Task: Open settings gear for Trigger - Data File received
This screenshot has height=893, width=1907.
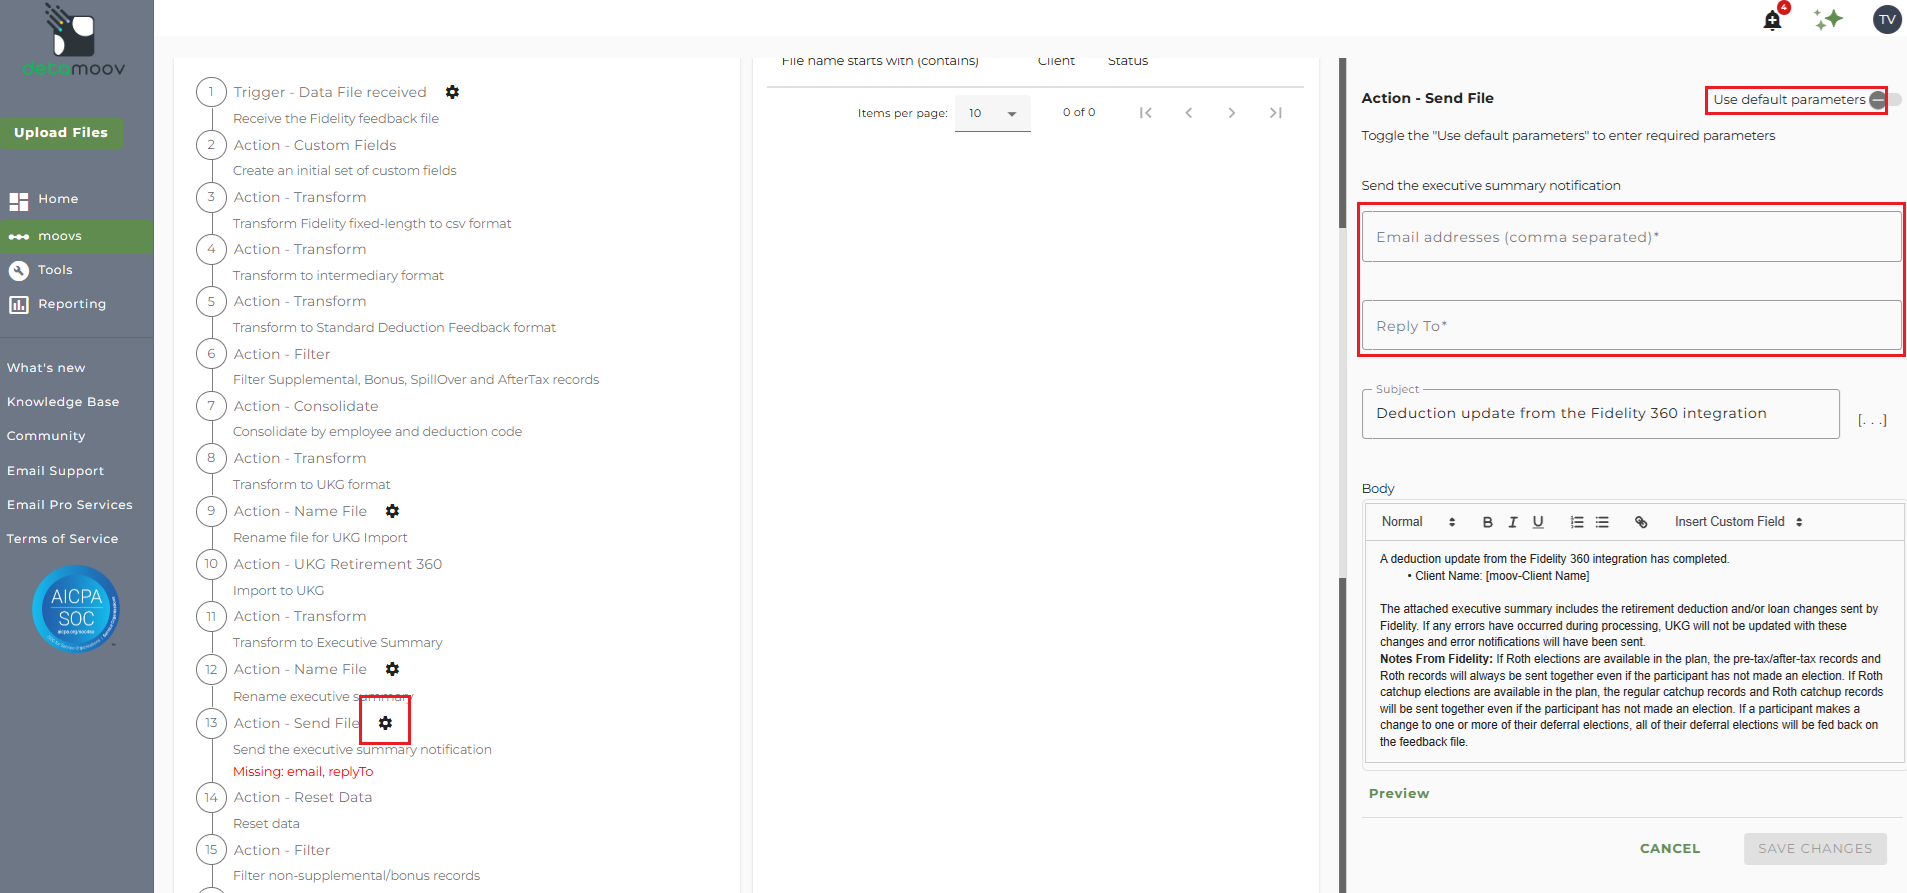Action: tap(452, 92)
